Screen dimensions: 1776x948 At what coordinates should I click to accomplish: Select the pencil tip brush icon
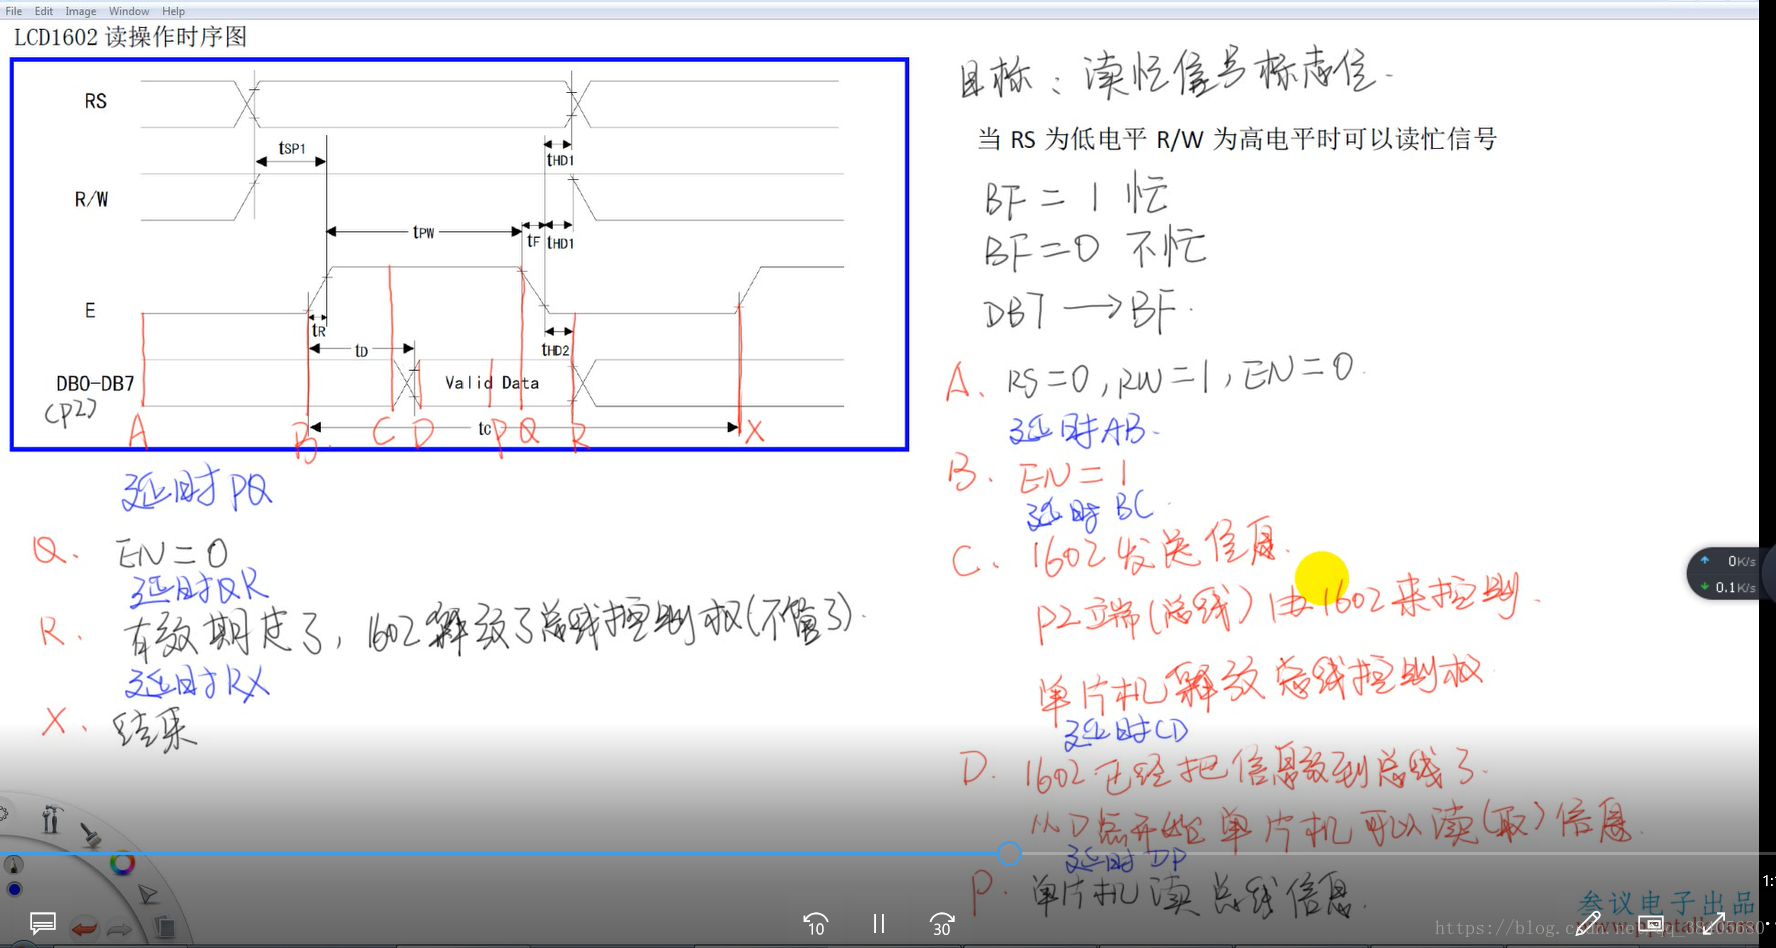[x=13, y=864]
